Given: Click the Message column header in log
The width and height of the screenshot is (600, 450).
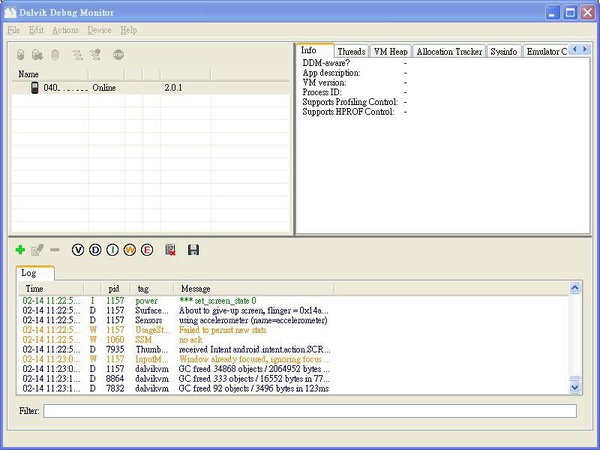Looking at the screenshot, I should click(x=195, y=288).
